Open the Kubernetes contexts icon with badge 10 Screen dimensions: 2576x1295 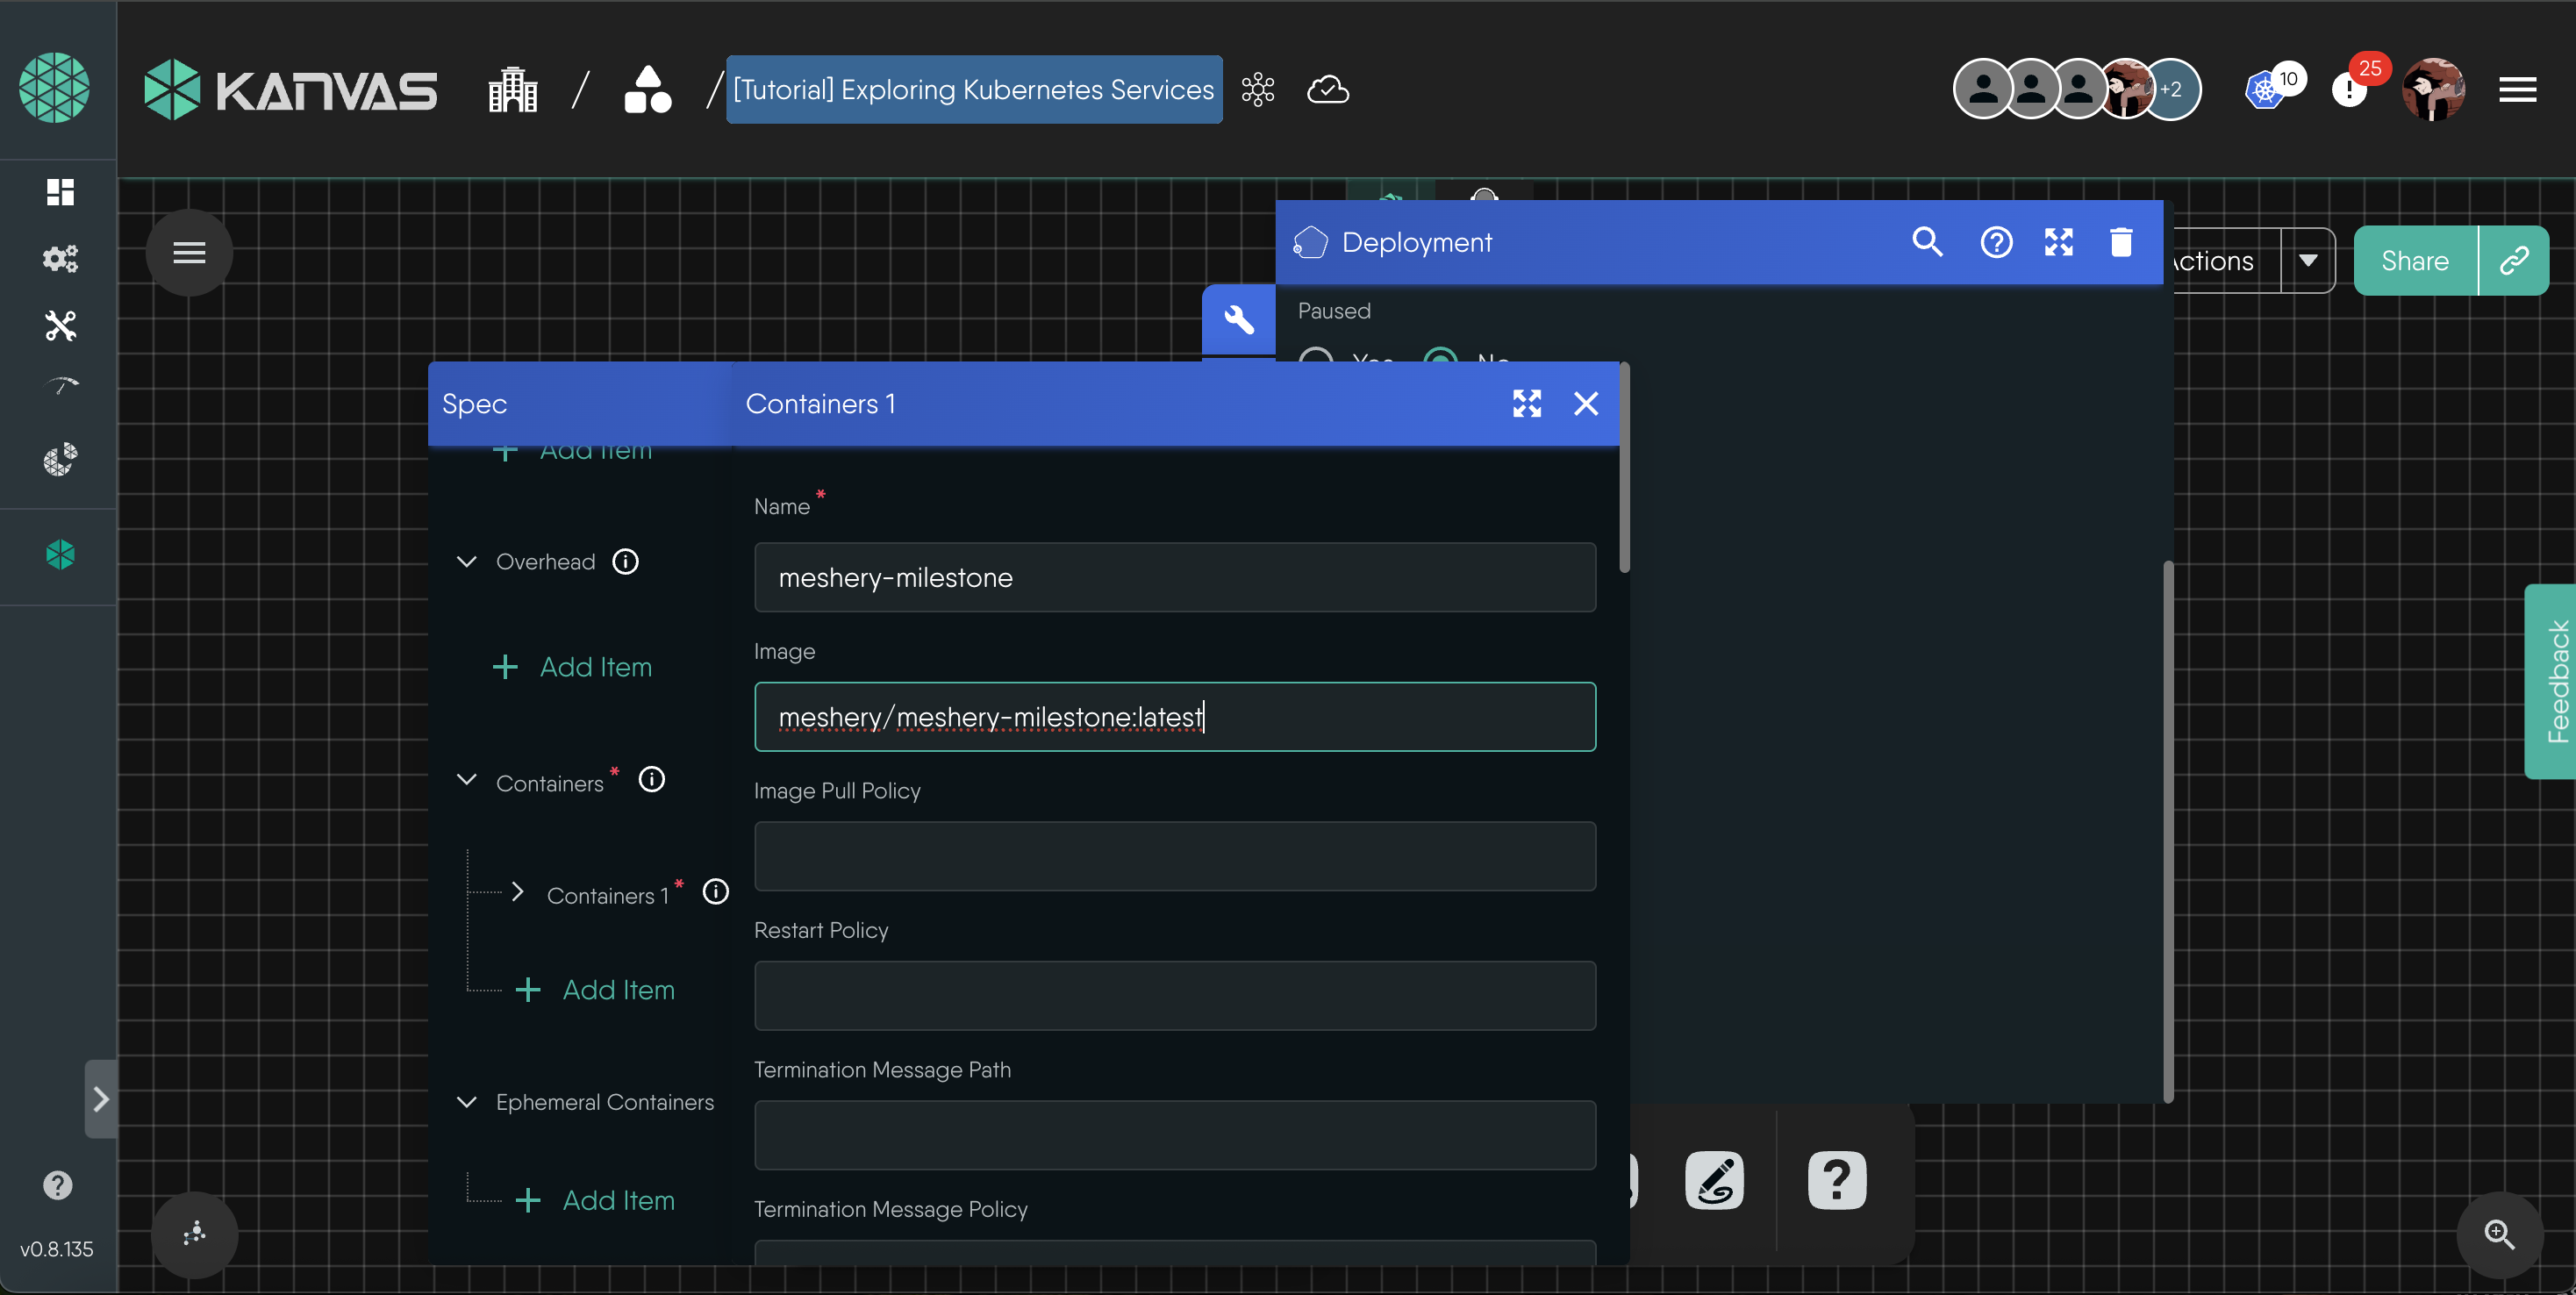point(2266,90)
